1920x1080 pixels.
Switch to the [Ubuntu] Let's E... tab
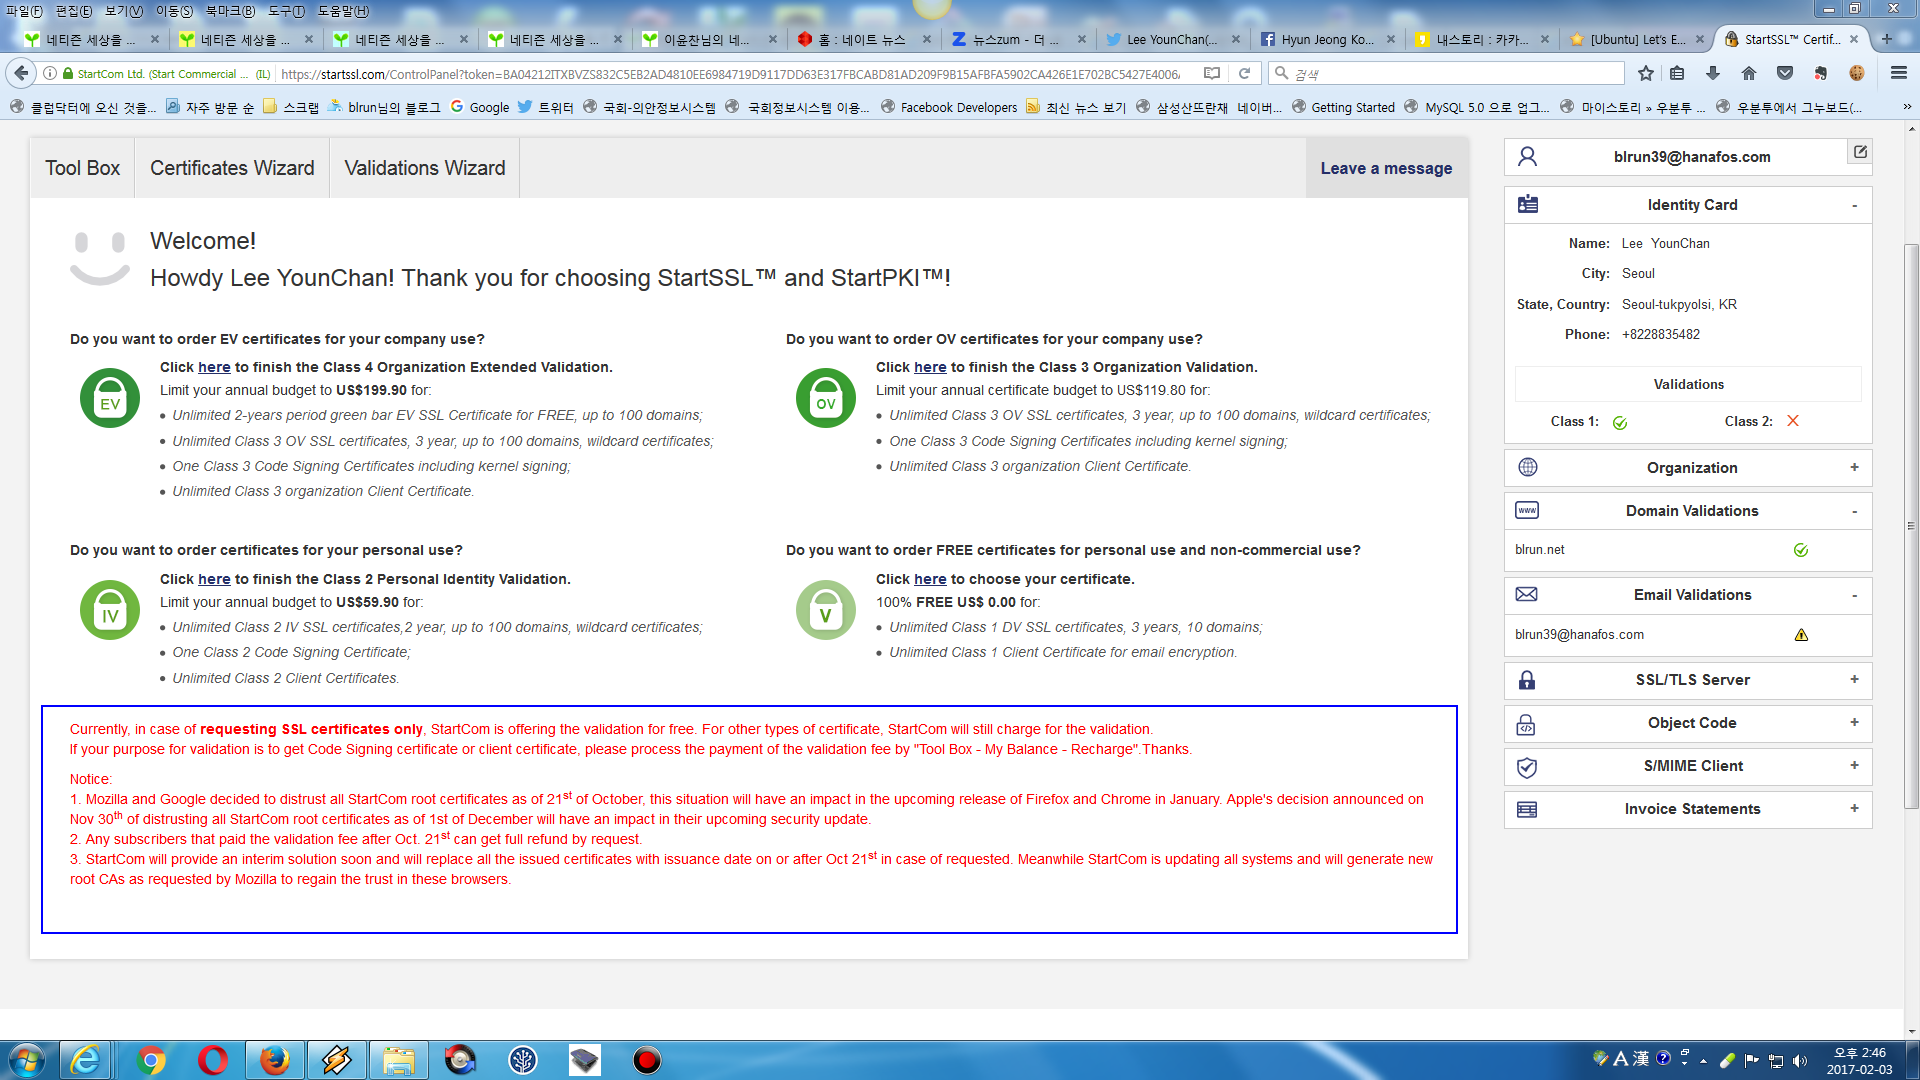(x=1637, y=39)
